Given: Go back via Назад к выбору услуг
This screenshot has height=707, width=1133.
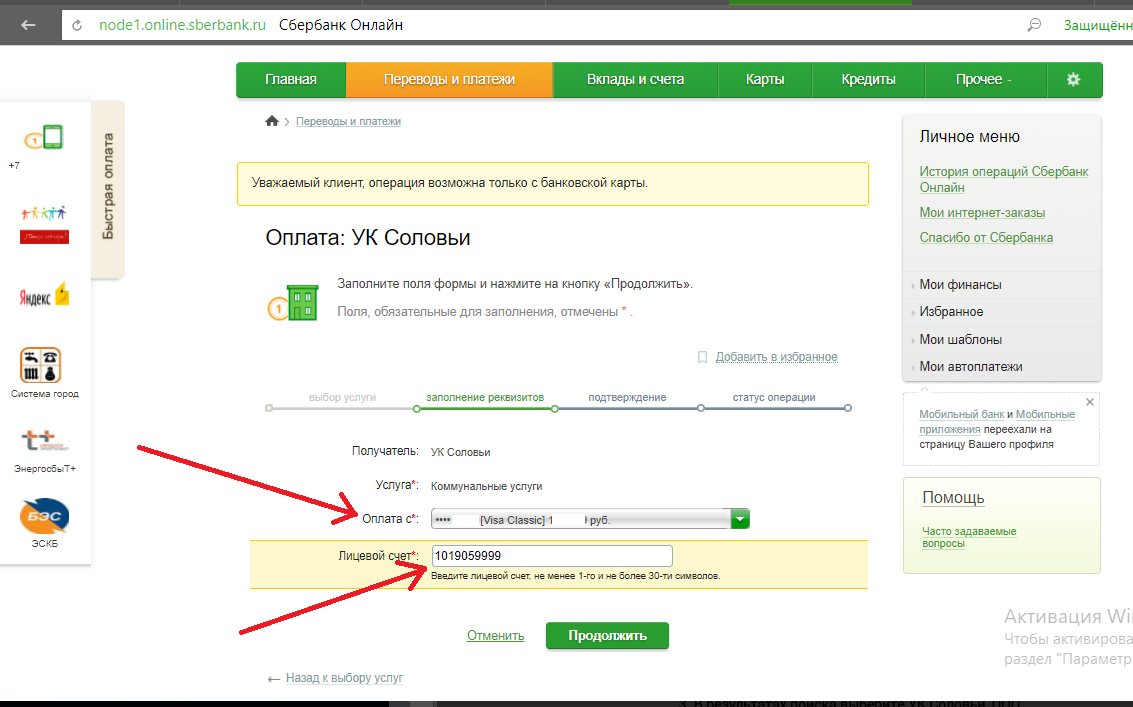Looking at the screenshot, I should coord(344,678).
